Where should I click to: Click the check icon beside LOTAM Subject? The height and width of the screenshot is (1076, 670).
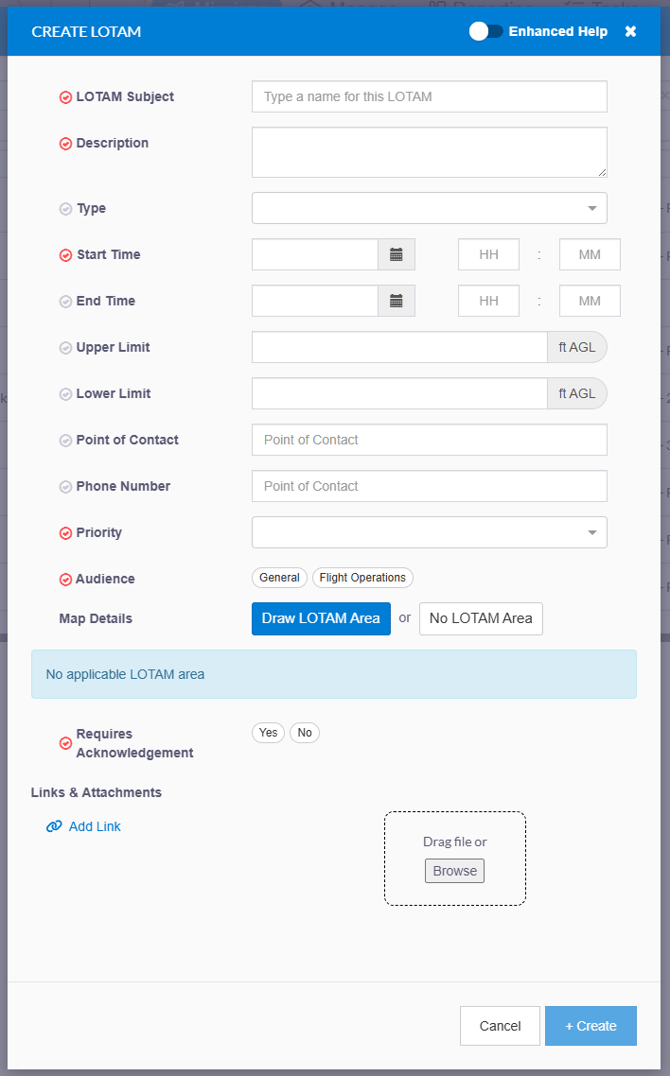pyautogui.click(x=66, y=98)
